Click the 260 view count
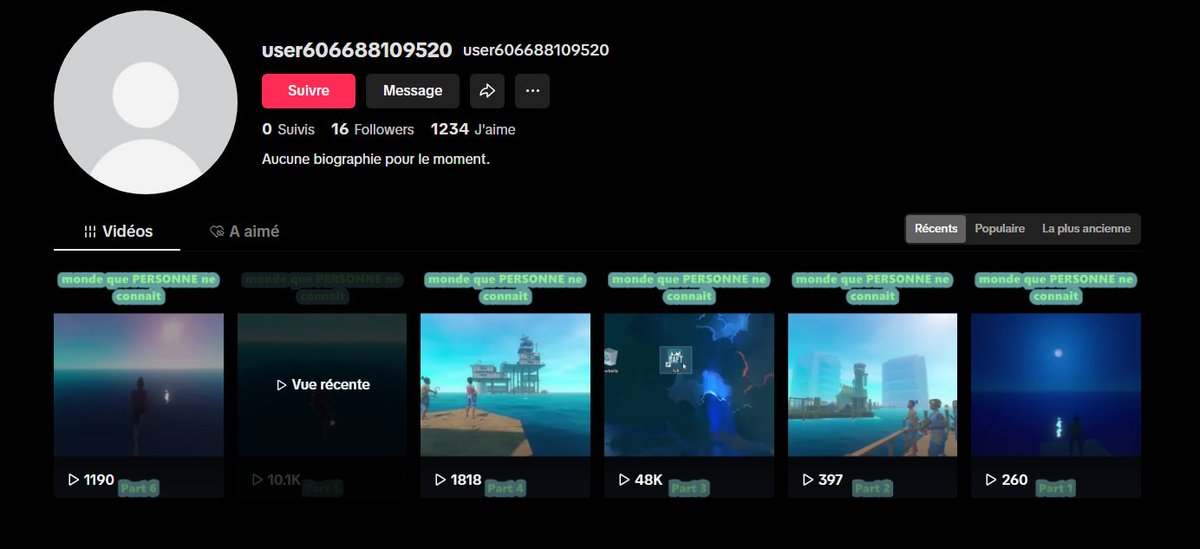Viewport: 1200px width, 549px height. pos(1014,480)
